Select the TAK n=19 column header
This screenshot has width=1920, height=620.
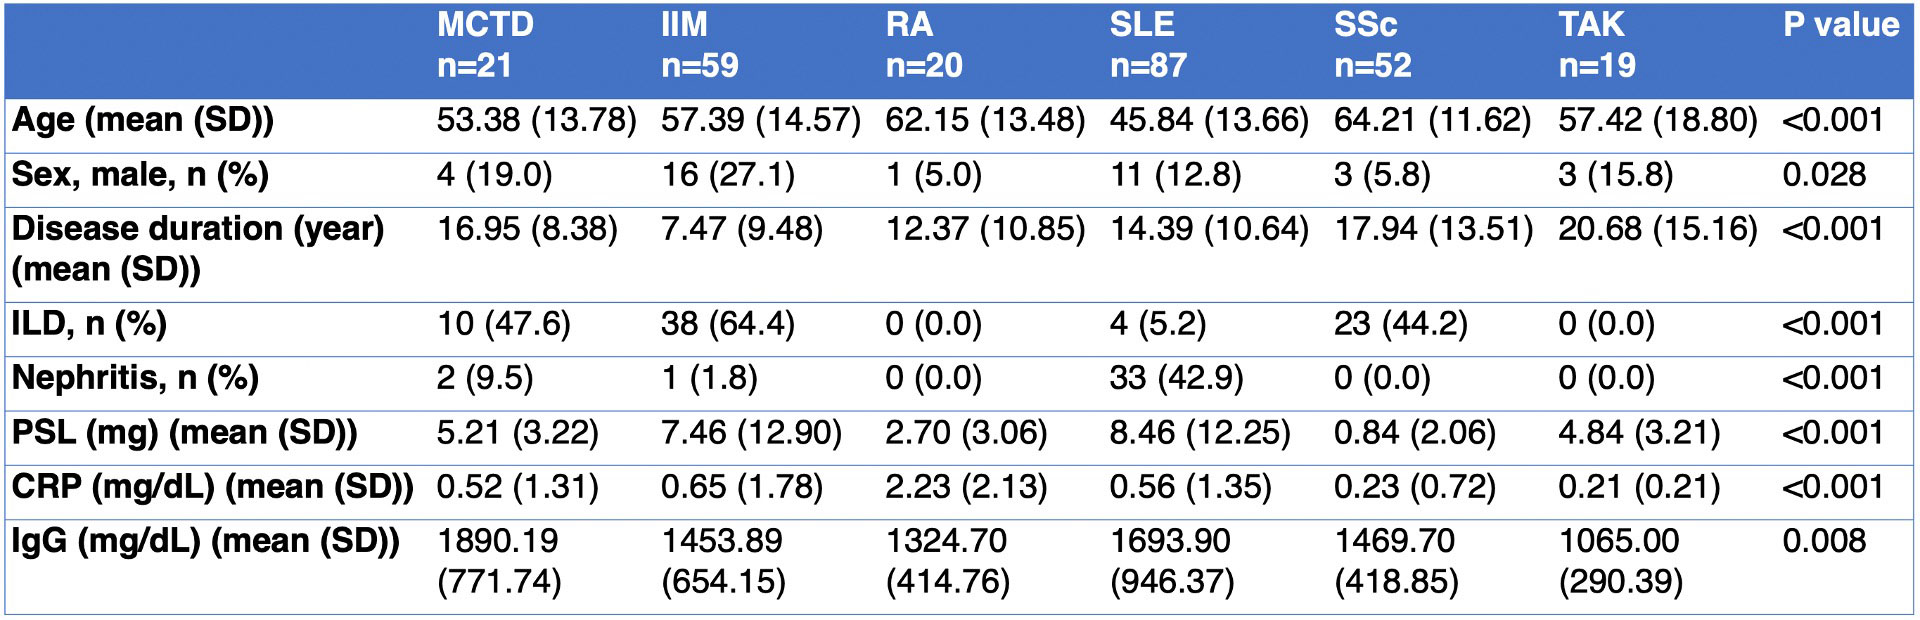[1596, 45]
